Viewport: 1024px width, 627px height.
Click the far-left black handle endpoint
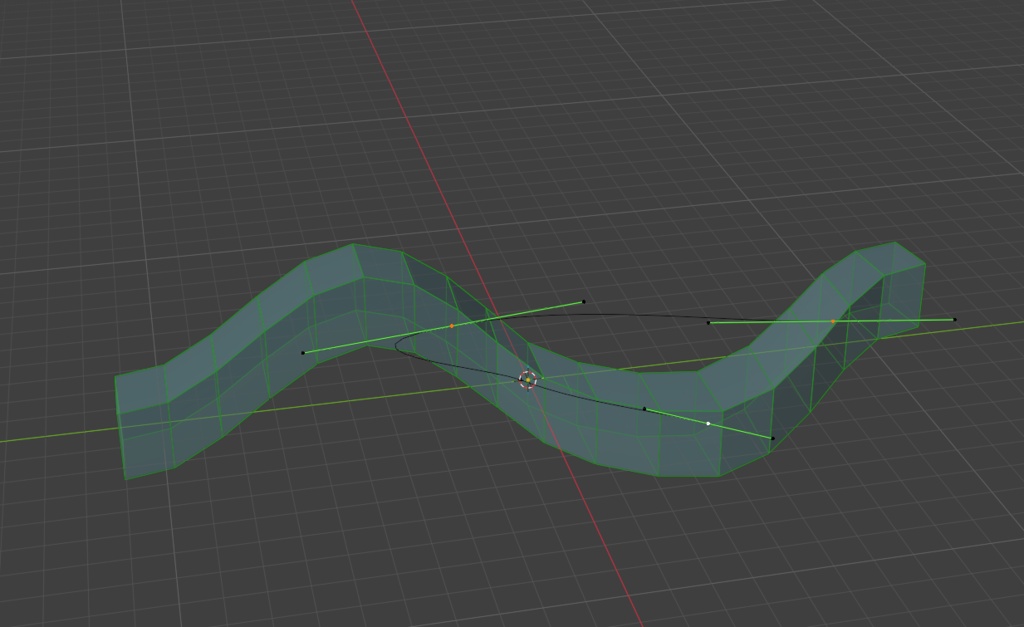pyautogui.click(x=303, y=353)
